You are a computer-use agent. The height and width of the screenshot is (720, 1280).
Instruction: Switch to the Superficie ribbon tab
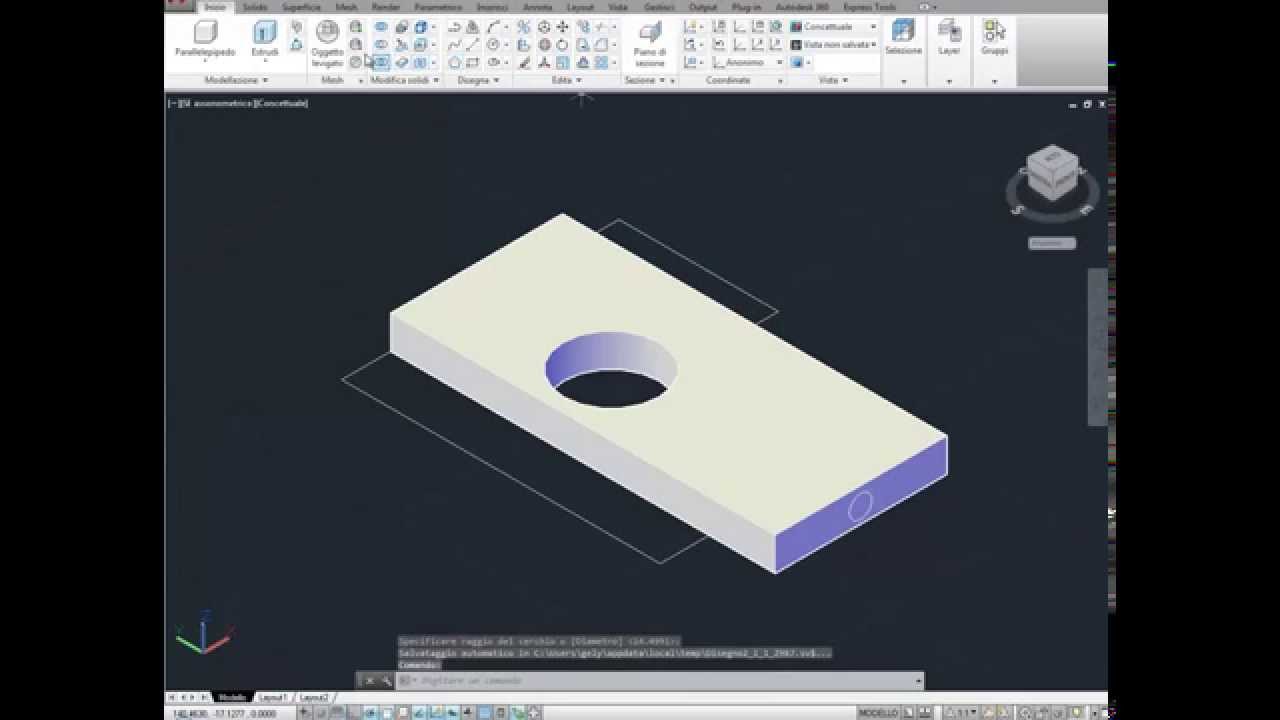coord(301,7)
